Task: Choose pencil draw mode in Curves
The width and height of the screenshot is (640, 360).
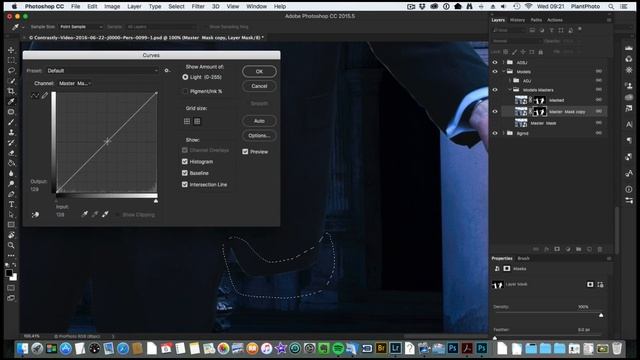Action: click(44, 96)
